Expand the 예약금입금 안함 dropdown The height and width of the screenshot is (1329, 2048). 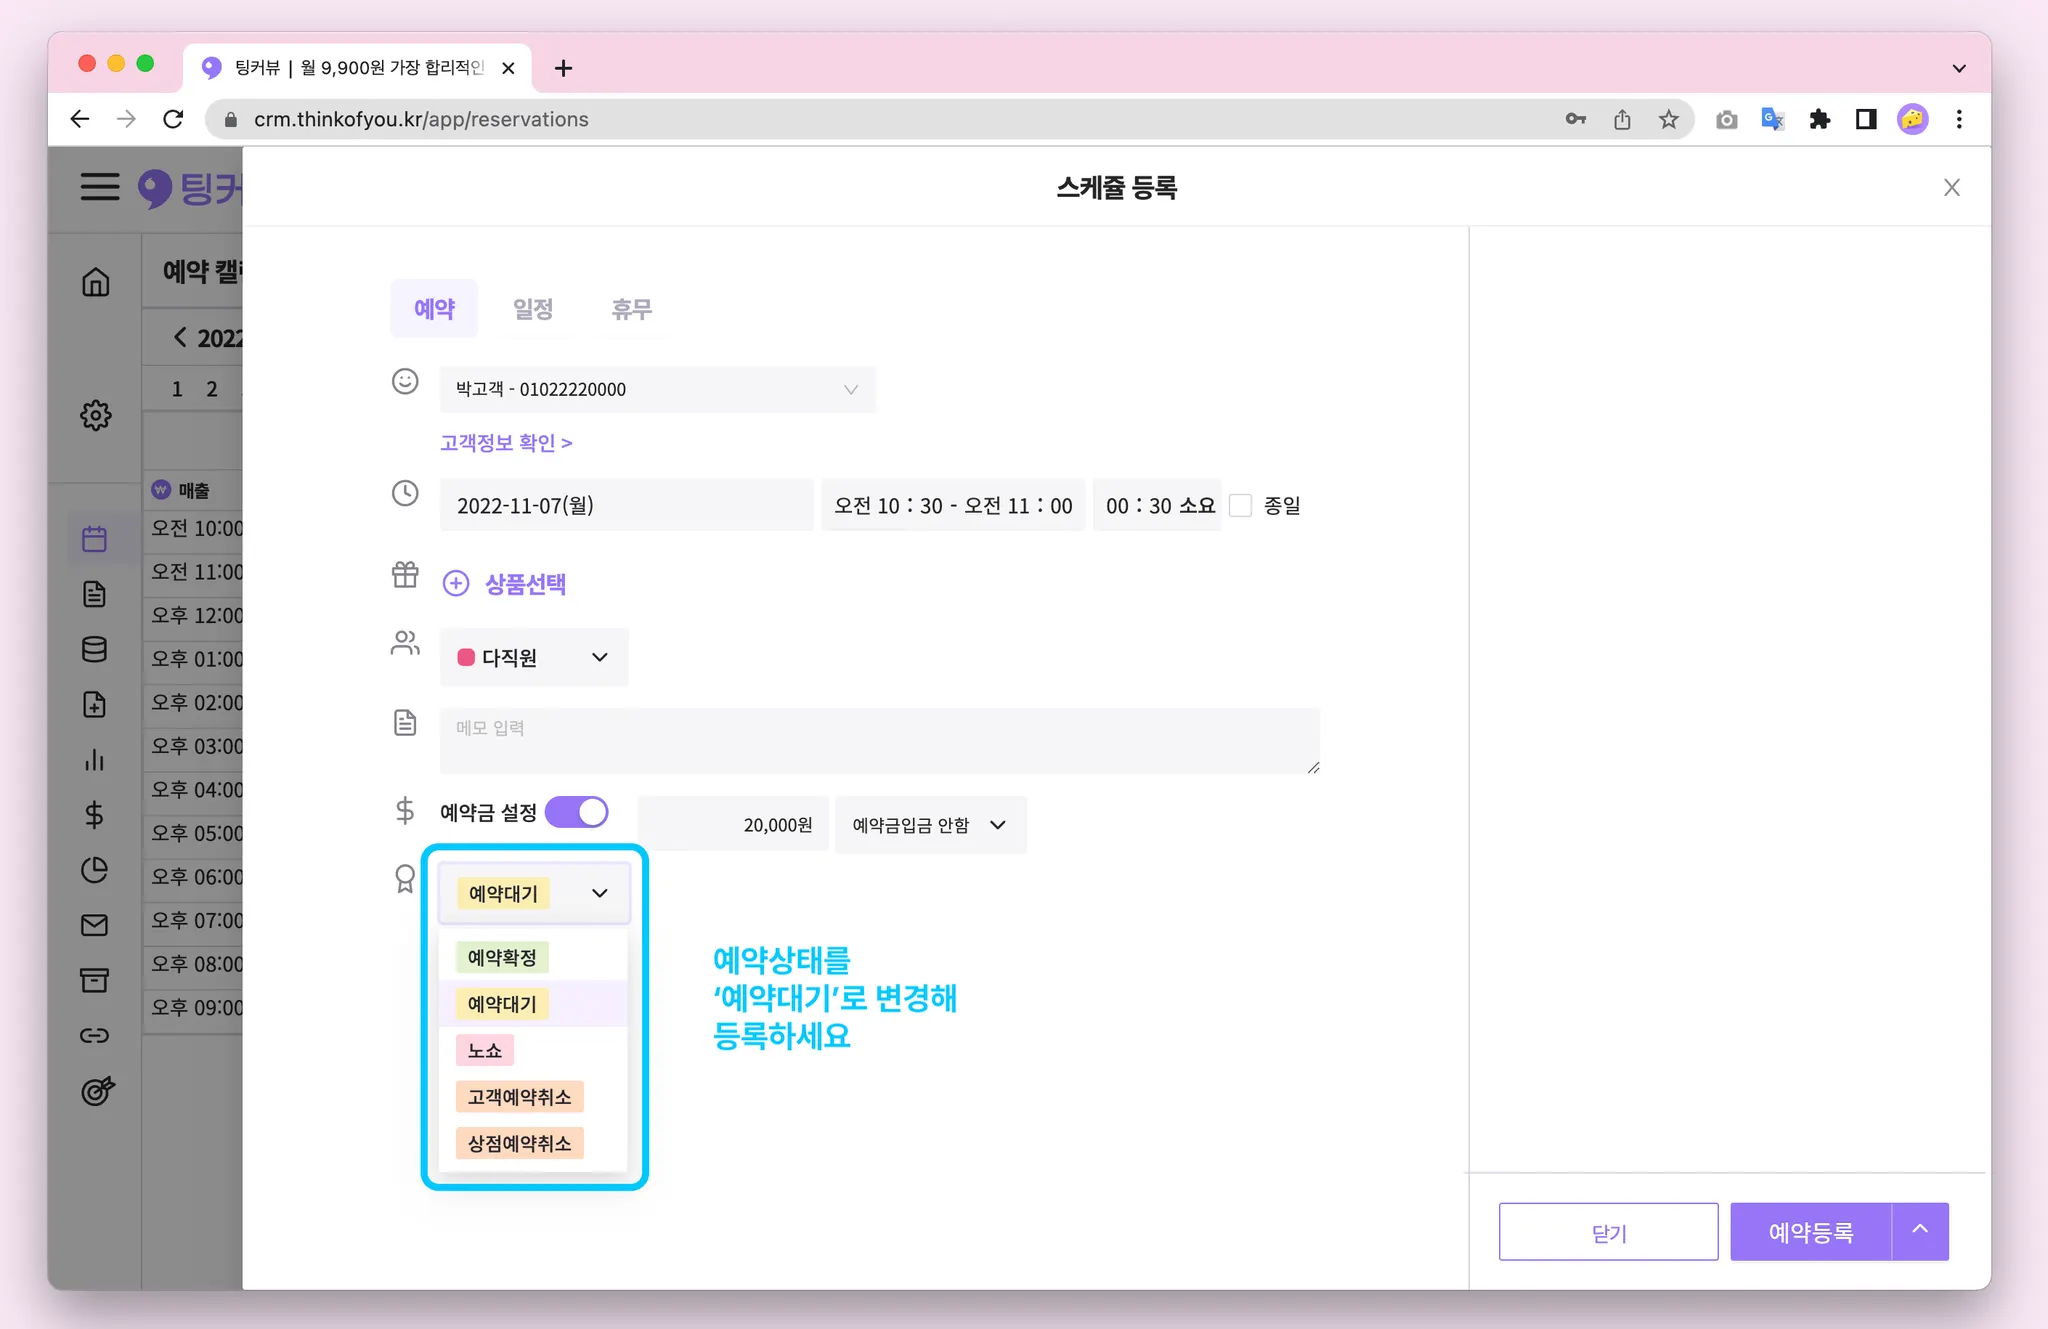pos(929,825)
